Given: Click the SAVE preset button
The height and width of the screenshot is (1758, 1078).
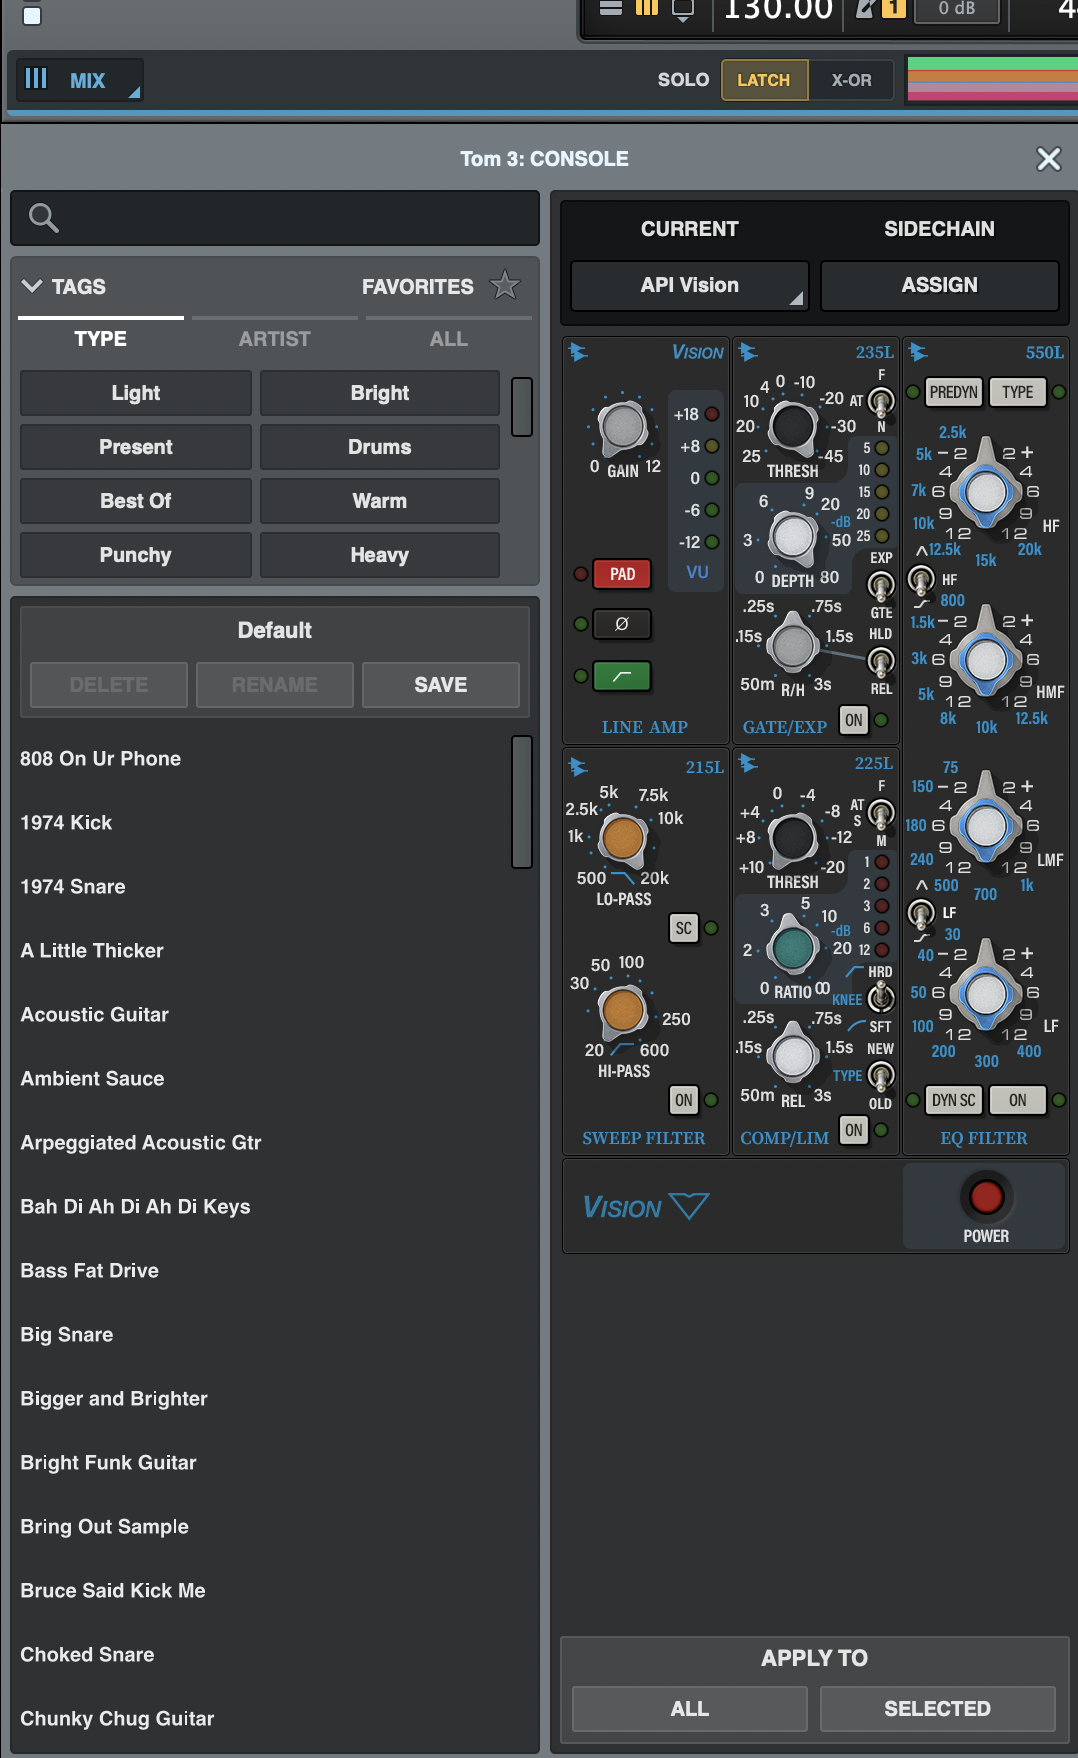Looking at the screenshot, I should (440, 685).
